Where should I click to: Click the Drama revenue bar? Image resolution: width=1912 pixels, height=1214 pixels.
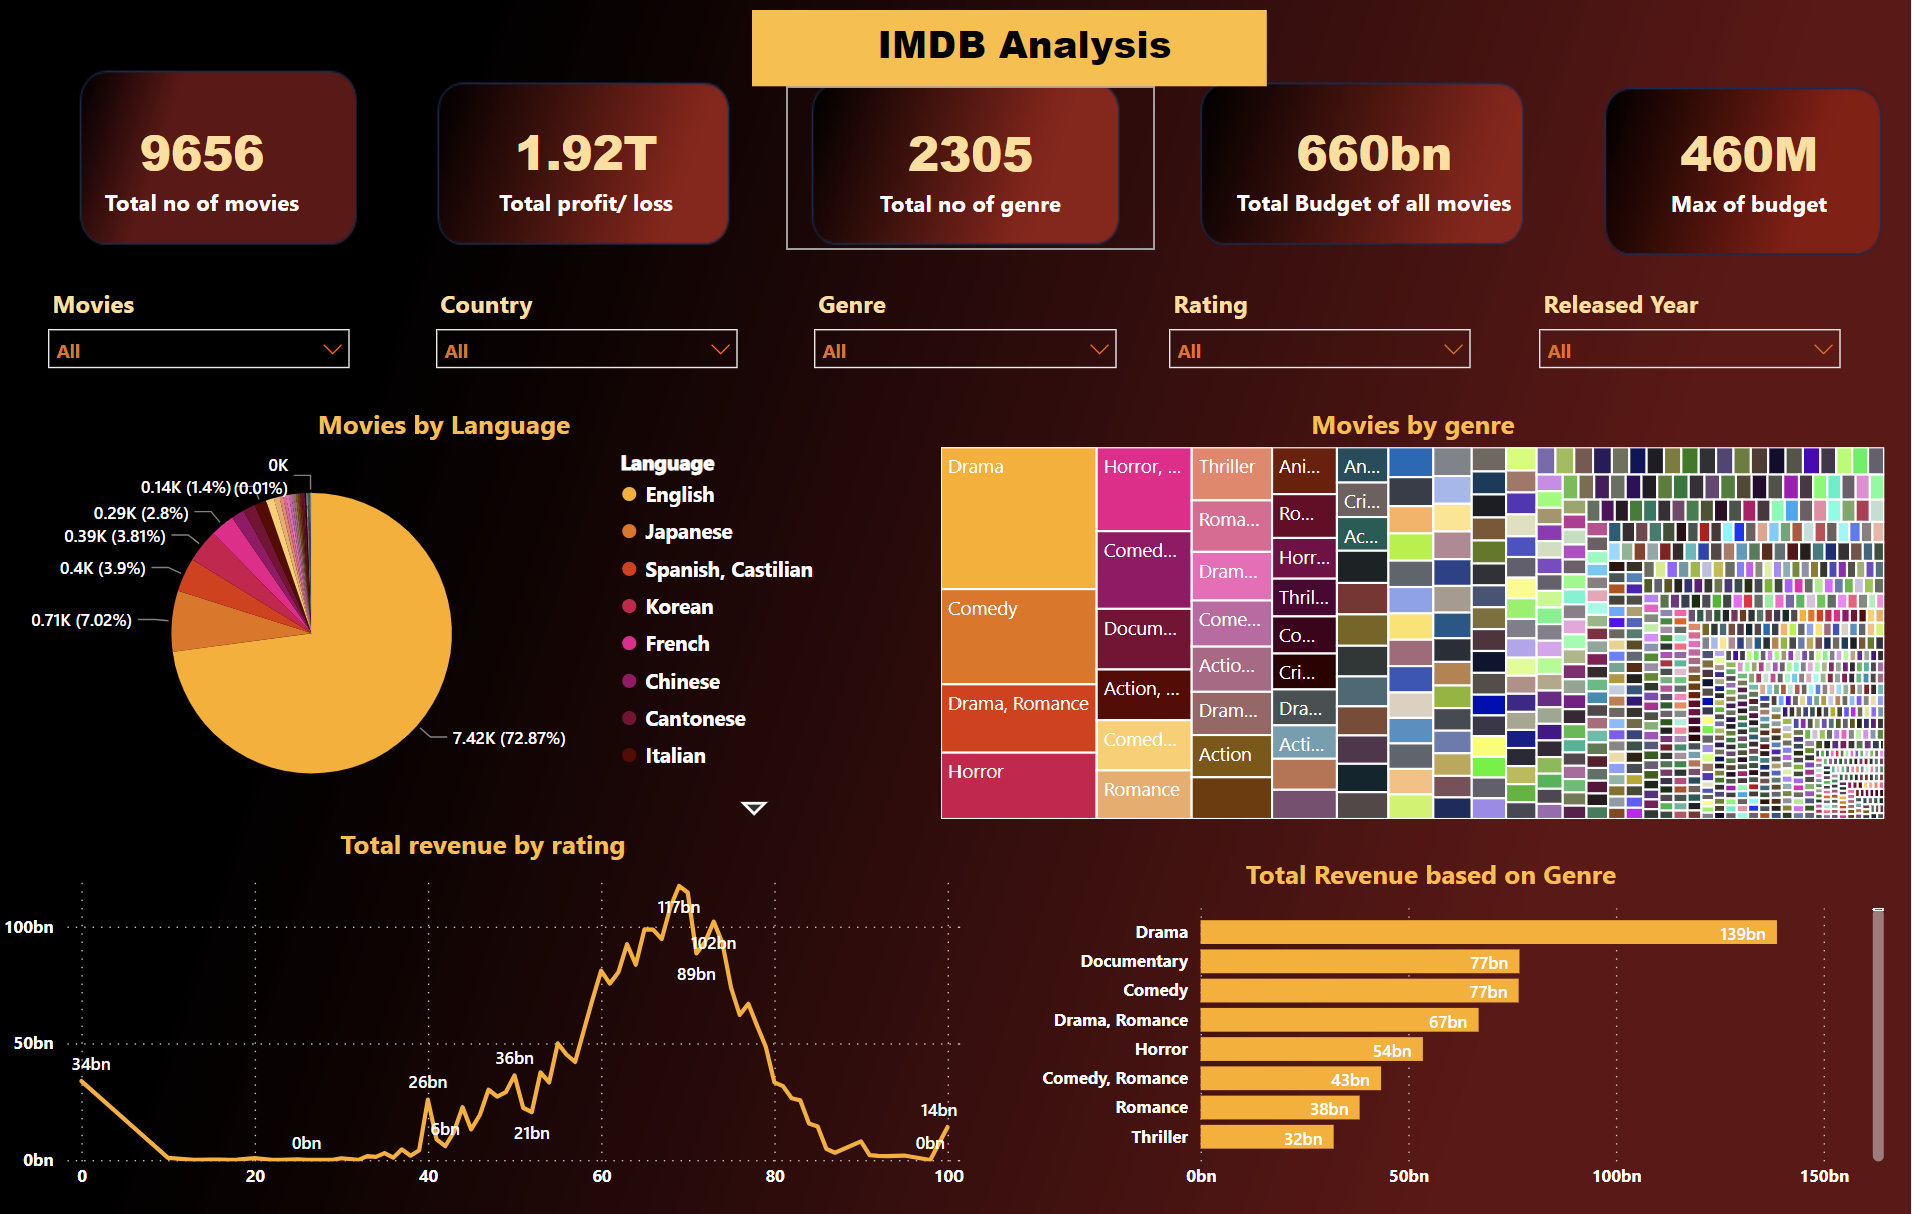[1487, 932]
